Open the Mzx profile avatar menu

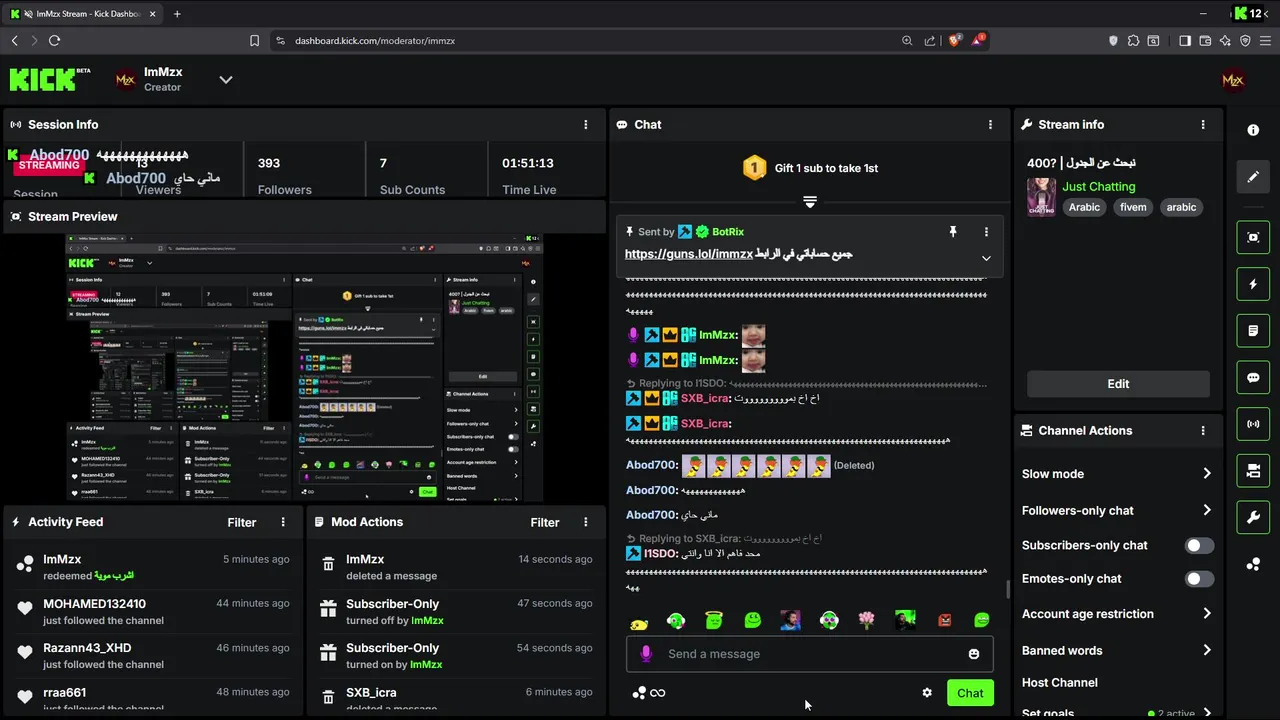coord(1233,80)
